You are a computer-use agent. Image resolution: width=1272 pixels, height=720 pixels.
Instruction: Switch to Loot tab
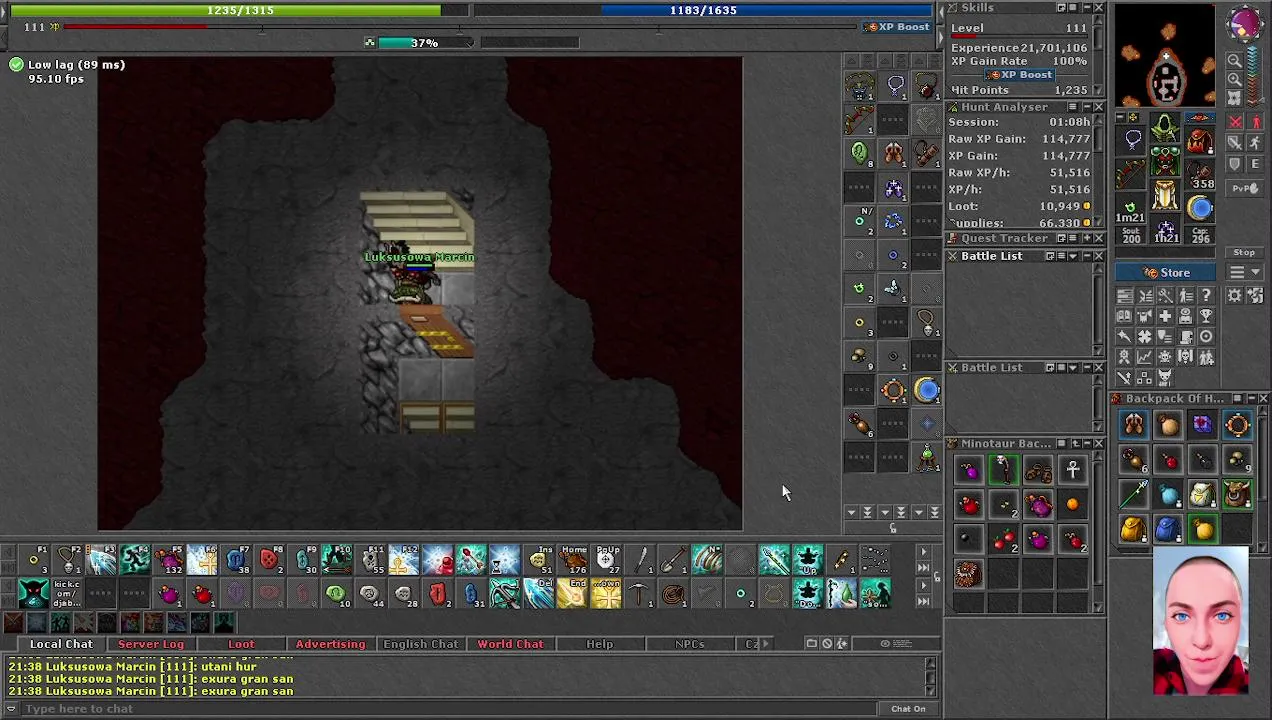pyautogui.click(x=241, y=644)
